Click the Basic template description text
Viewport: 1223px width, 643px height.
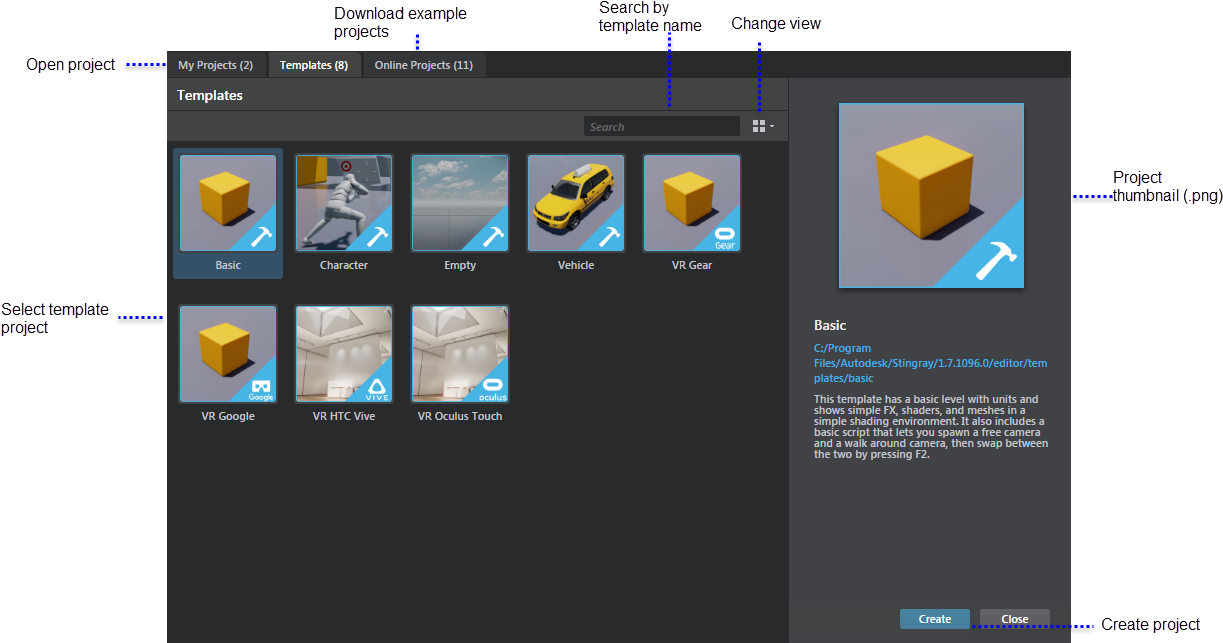(931, 427)
